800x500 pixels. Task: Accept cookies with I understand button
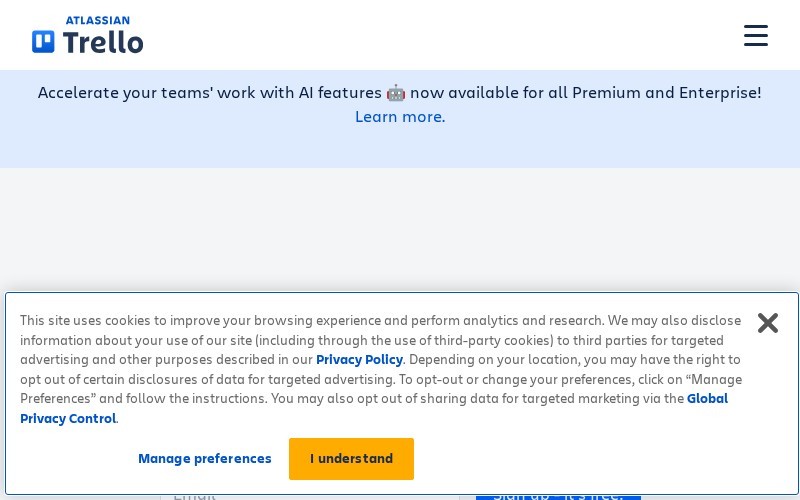pos(351,459)
